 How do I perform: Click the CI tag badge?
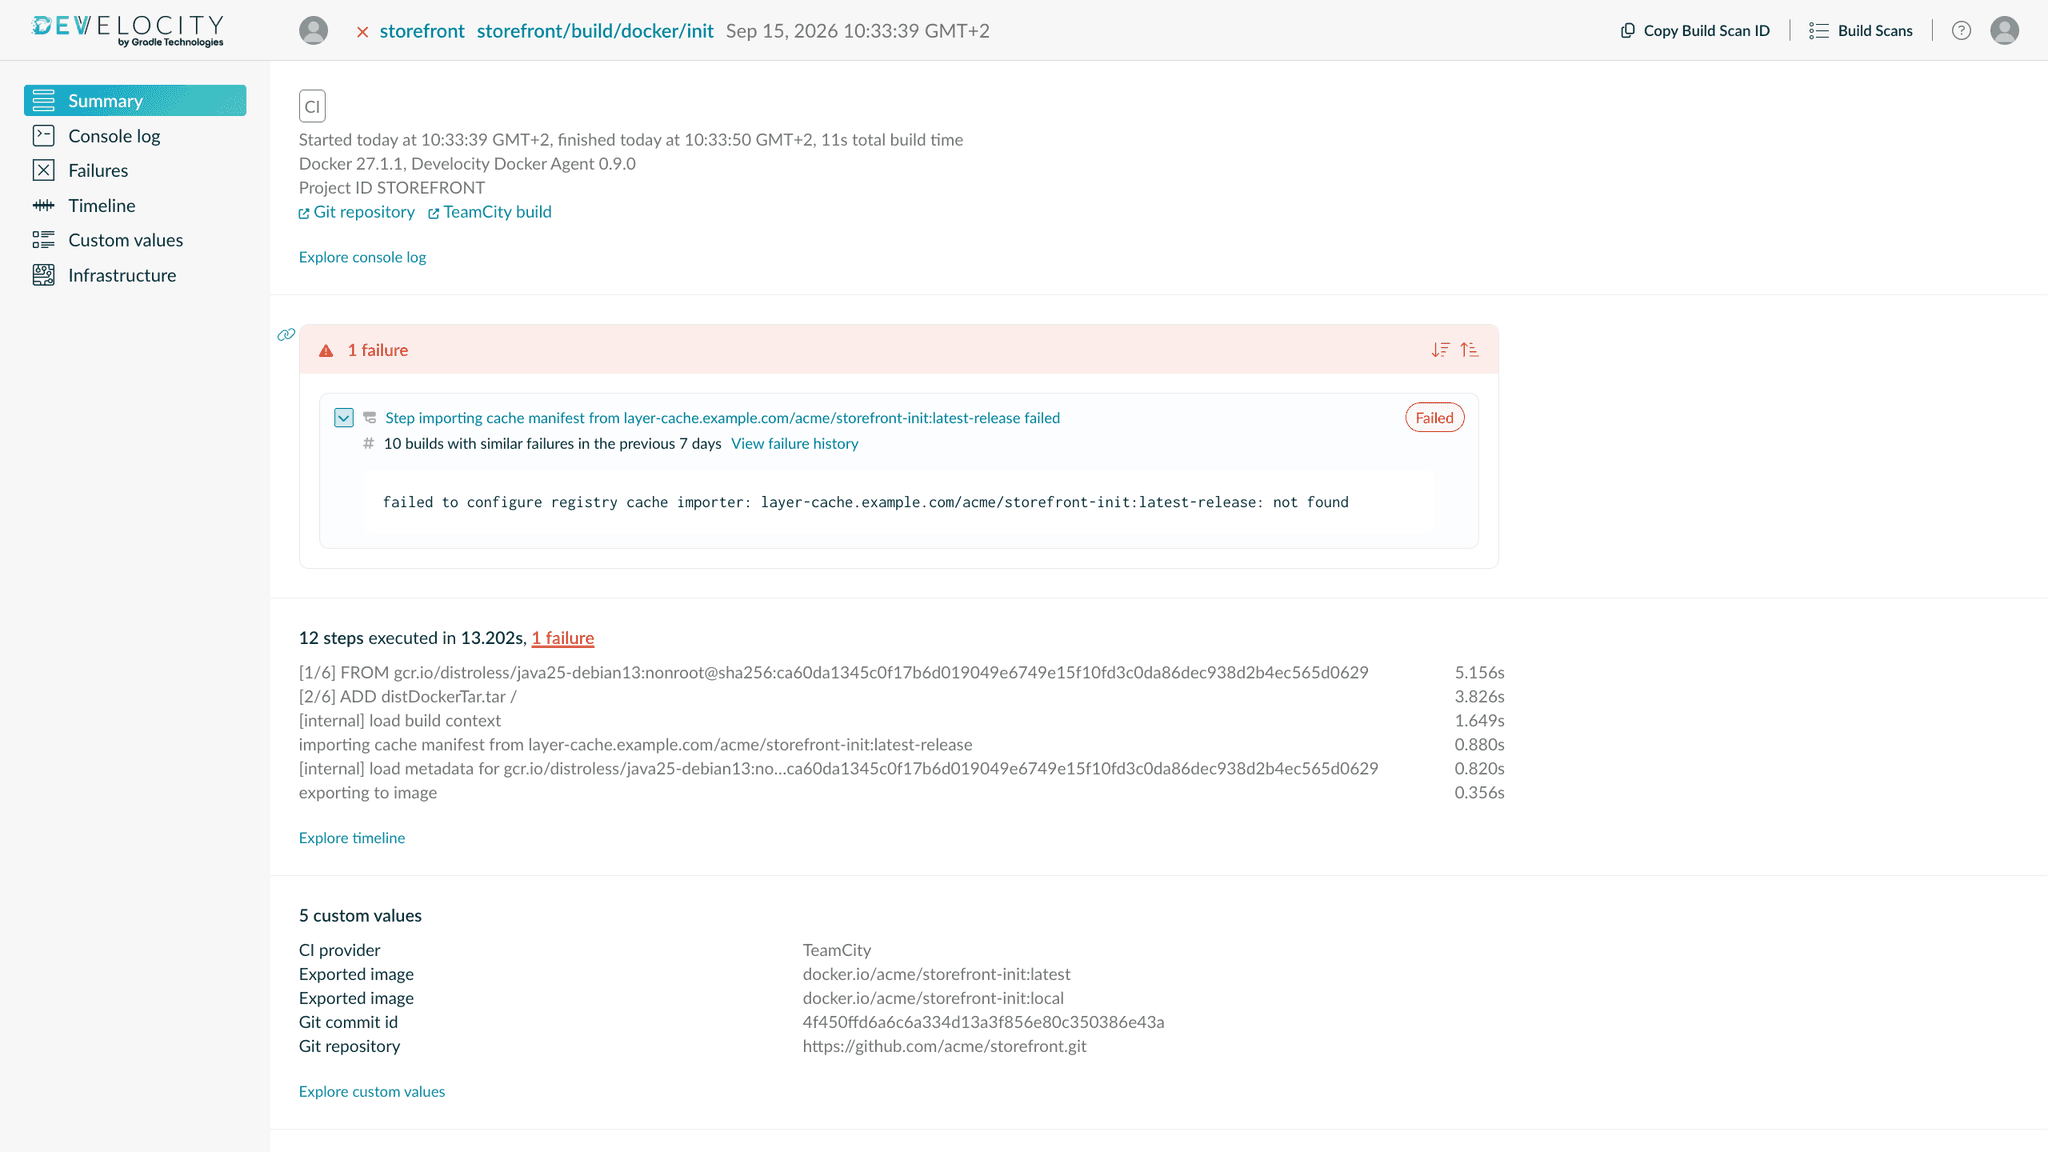(x=312, y=106)
